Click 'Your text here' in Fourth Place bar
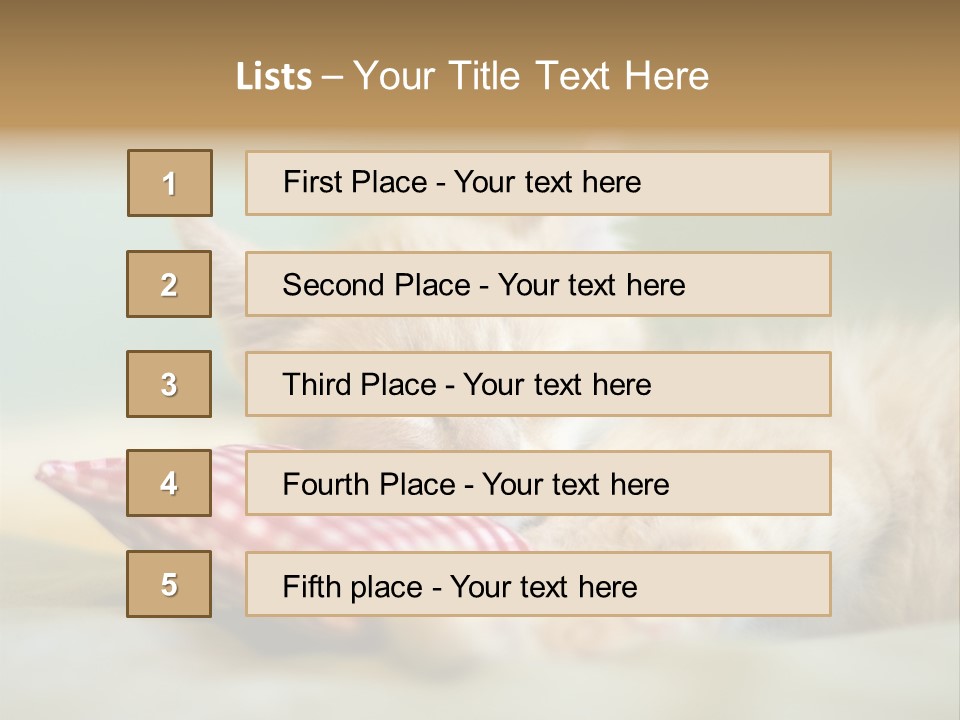Image resolution: width=960 pixels, height=720 pixels. click(x=575, y=485)
